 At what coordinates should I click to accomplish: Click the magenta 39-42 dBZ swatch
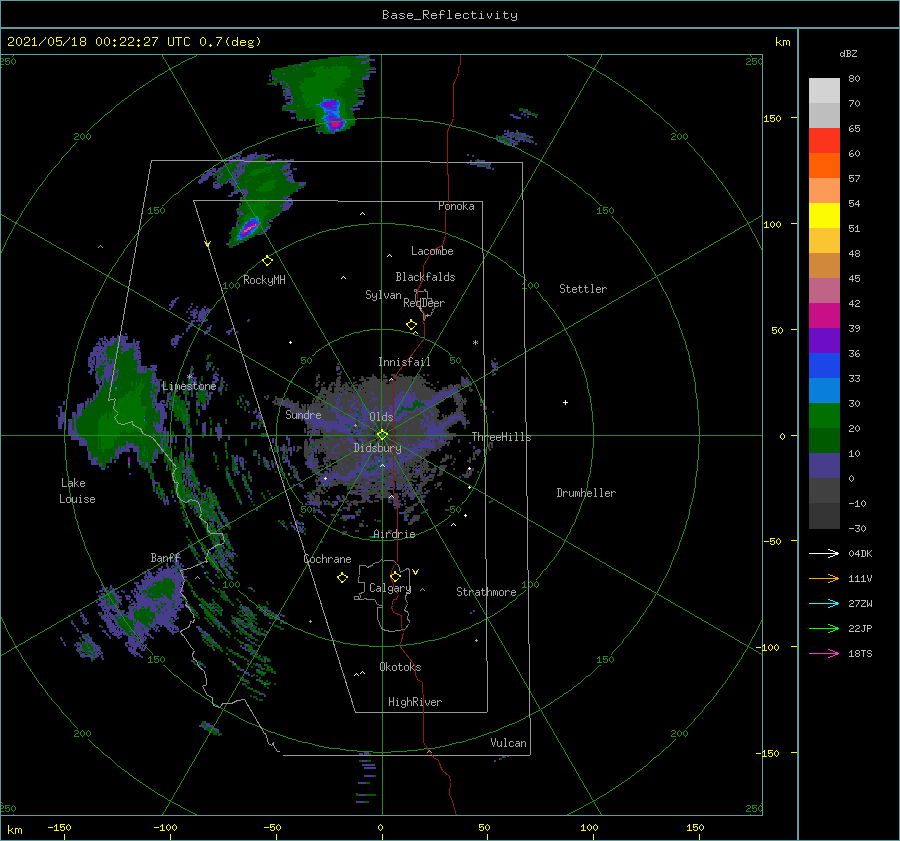[x=824, y=316]
